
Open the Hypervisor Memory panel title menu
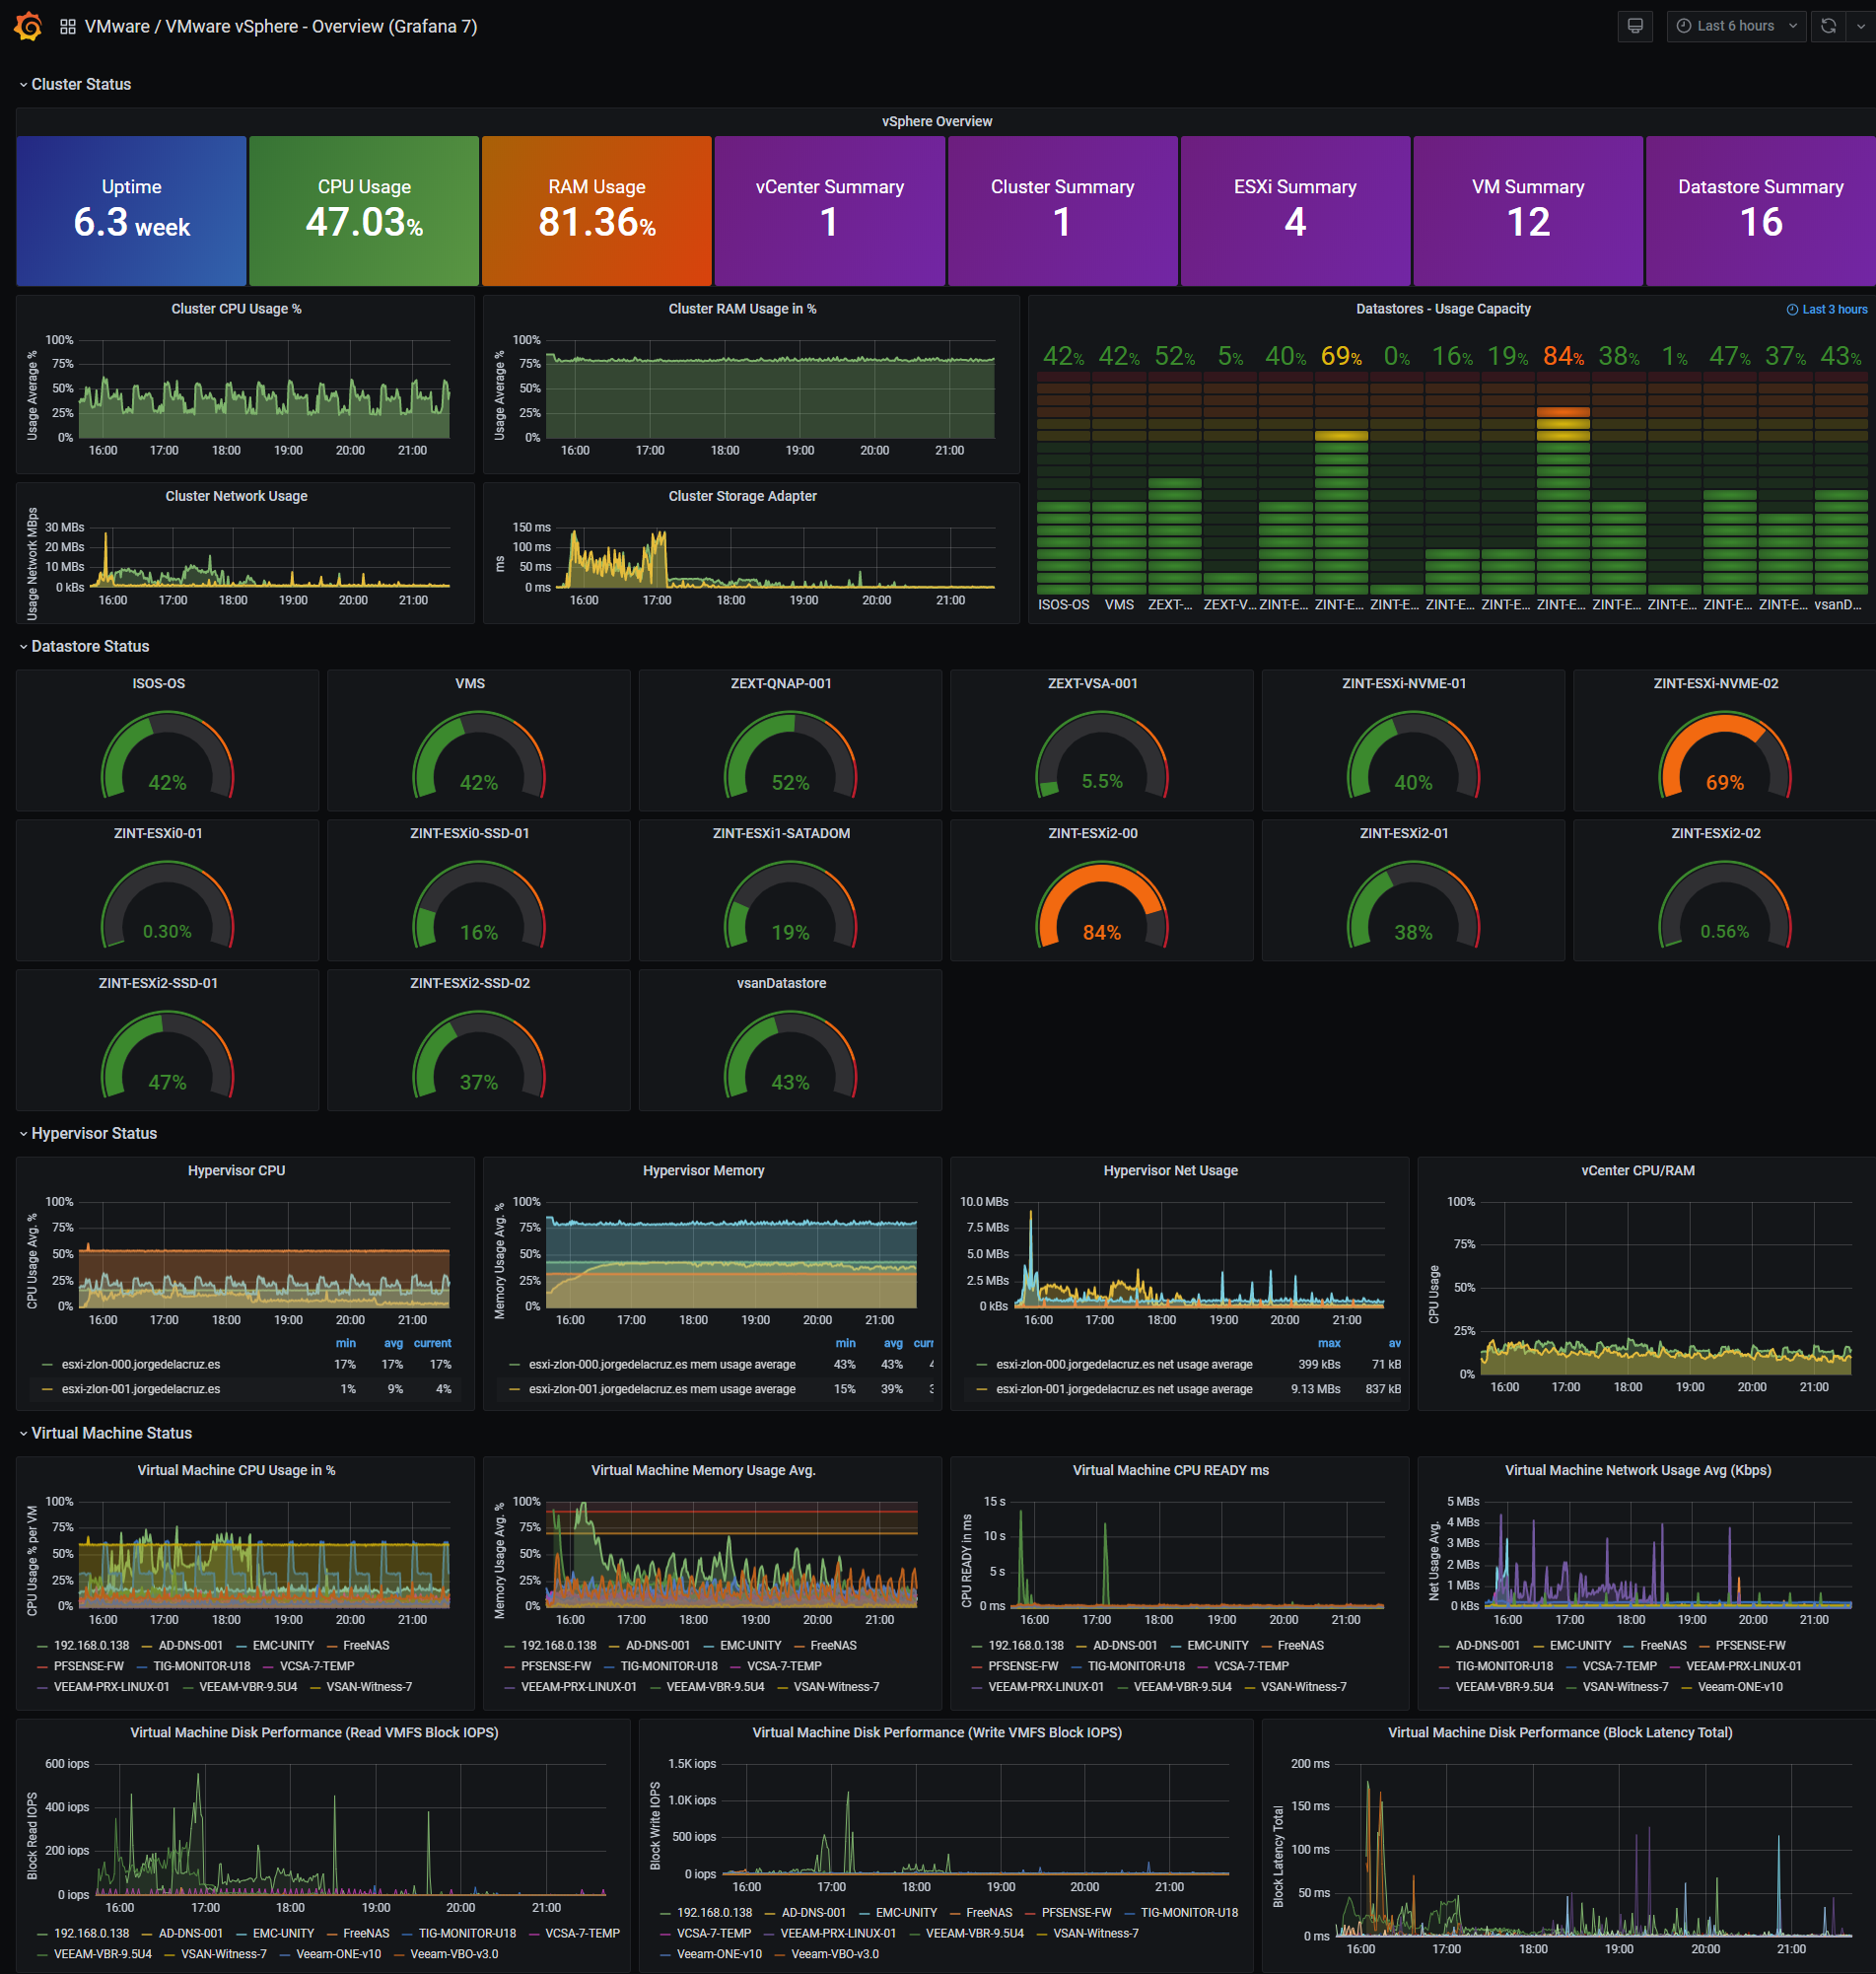(703, 1170)
